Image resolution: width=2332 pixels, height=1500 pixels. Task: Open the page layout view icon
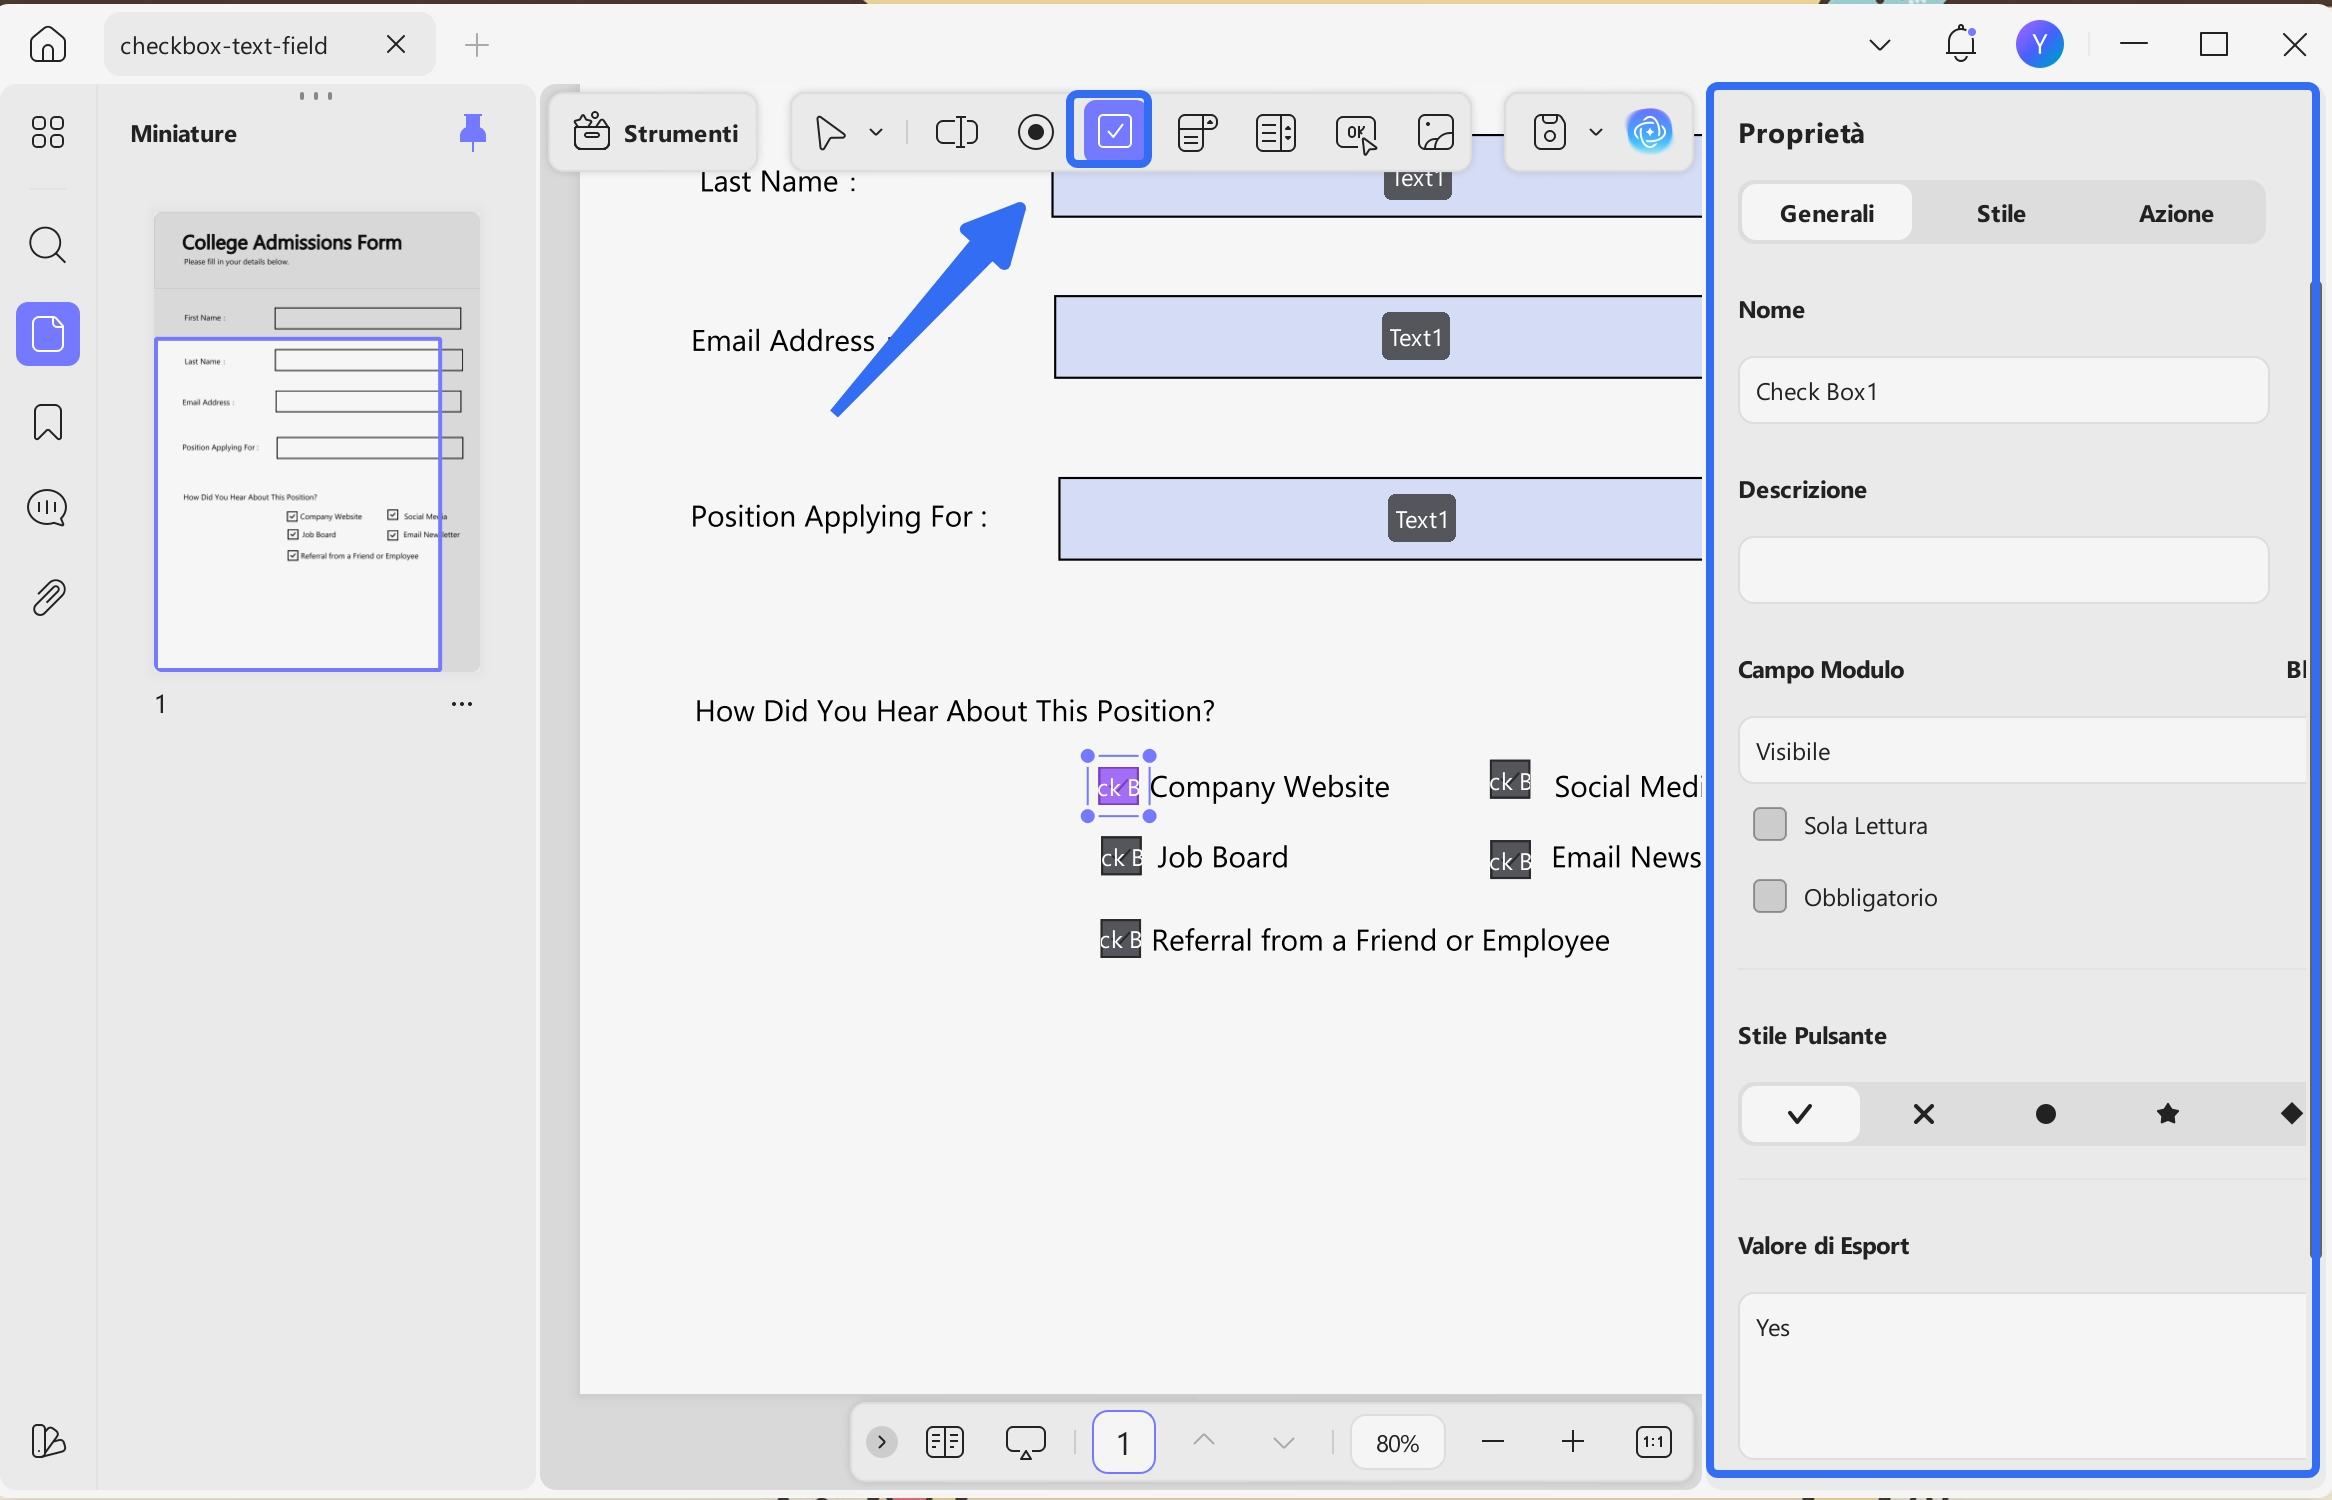(x=944, y=1442)
